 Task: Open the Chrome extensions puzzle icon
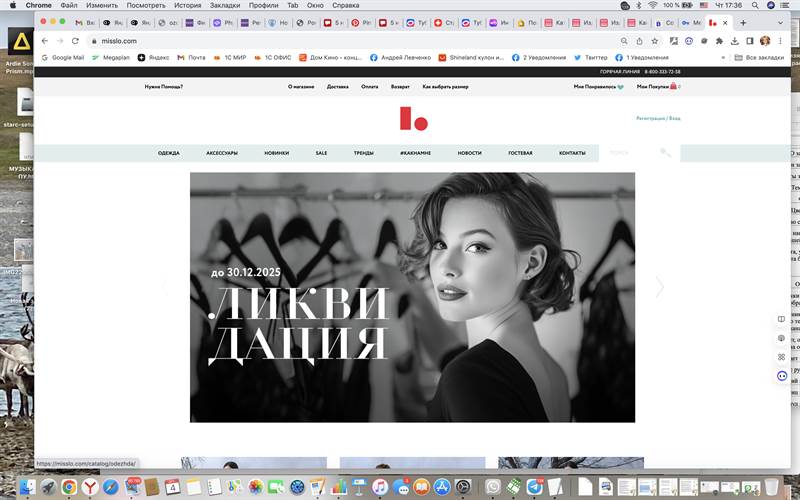point(719,41)
